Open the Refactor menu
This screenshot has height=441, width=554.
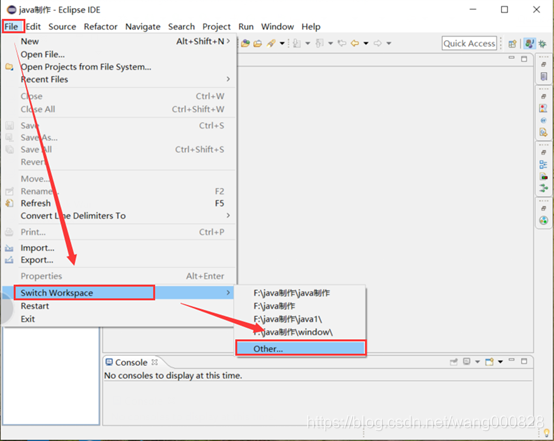click(x=100, y=27)
